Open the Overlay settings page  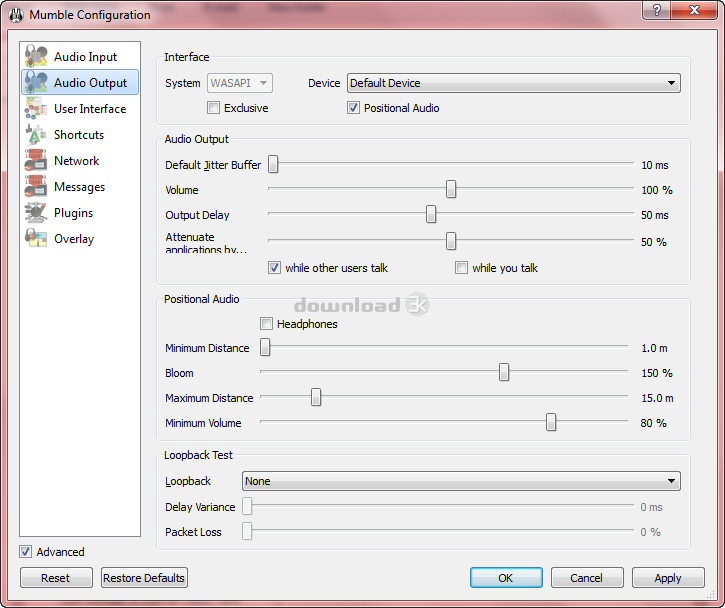pyautogui.click(x=80, y=238)
